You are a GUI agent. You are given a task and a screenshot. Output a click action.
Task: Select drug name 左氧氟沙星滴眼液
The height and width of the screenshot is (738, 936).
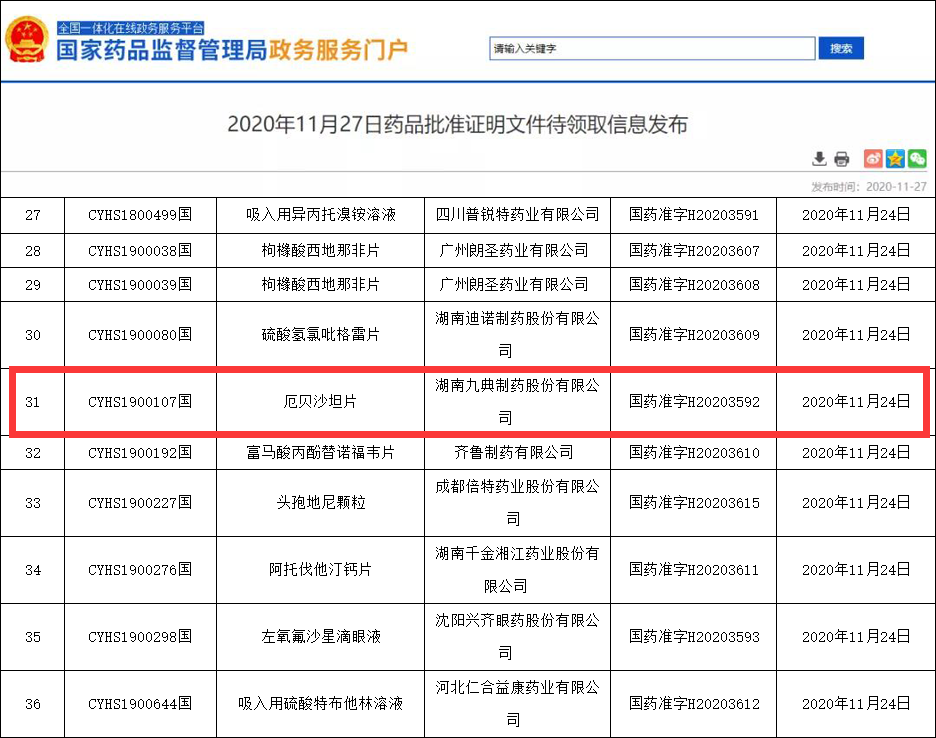(321, 636)
